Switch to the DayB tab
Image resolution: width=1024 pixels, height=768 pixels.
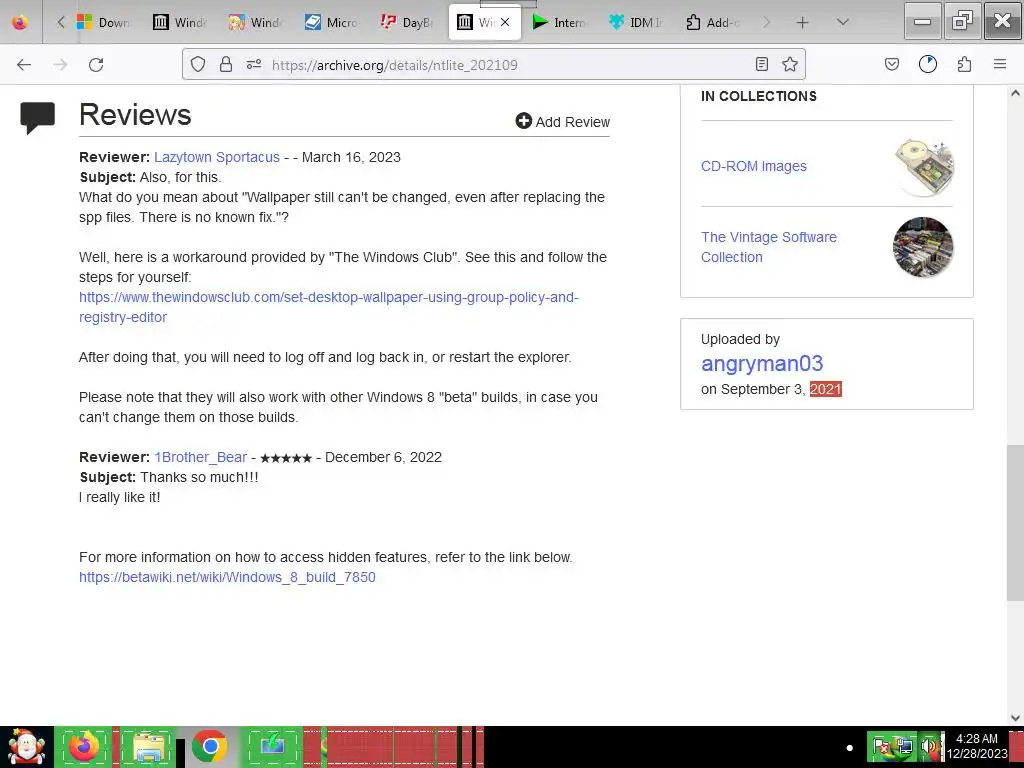(x=406, y=22)
